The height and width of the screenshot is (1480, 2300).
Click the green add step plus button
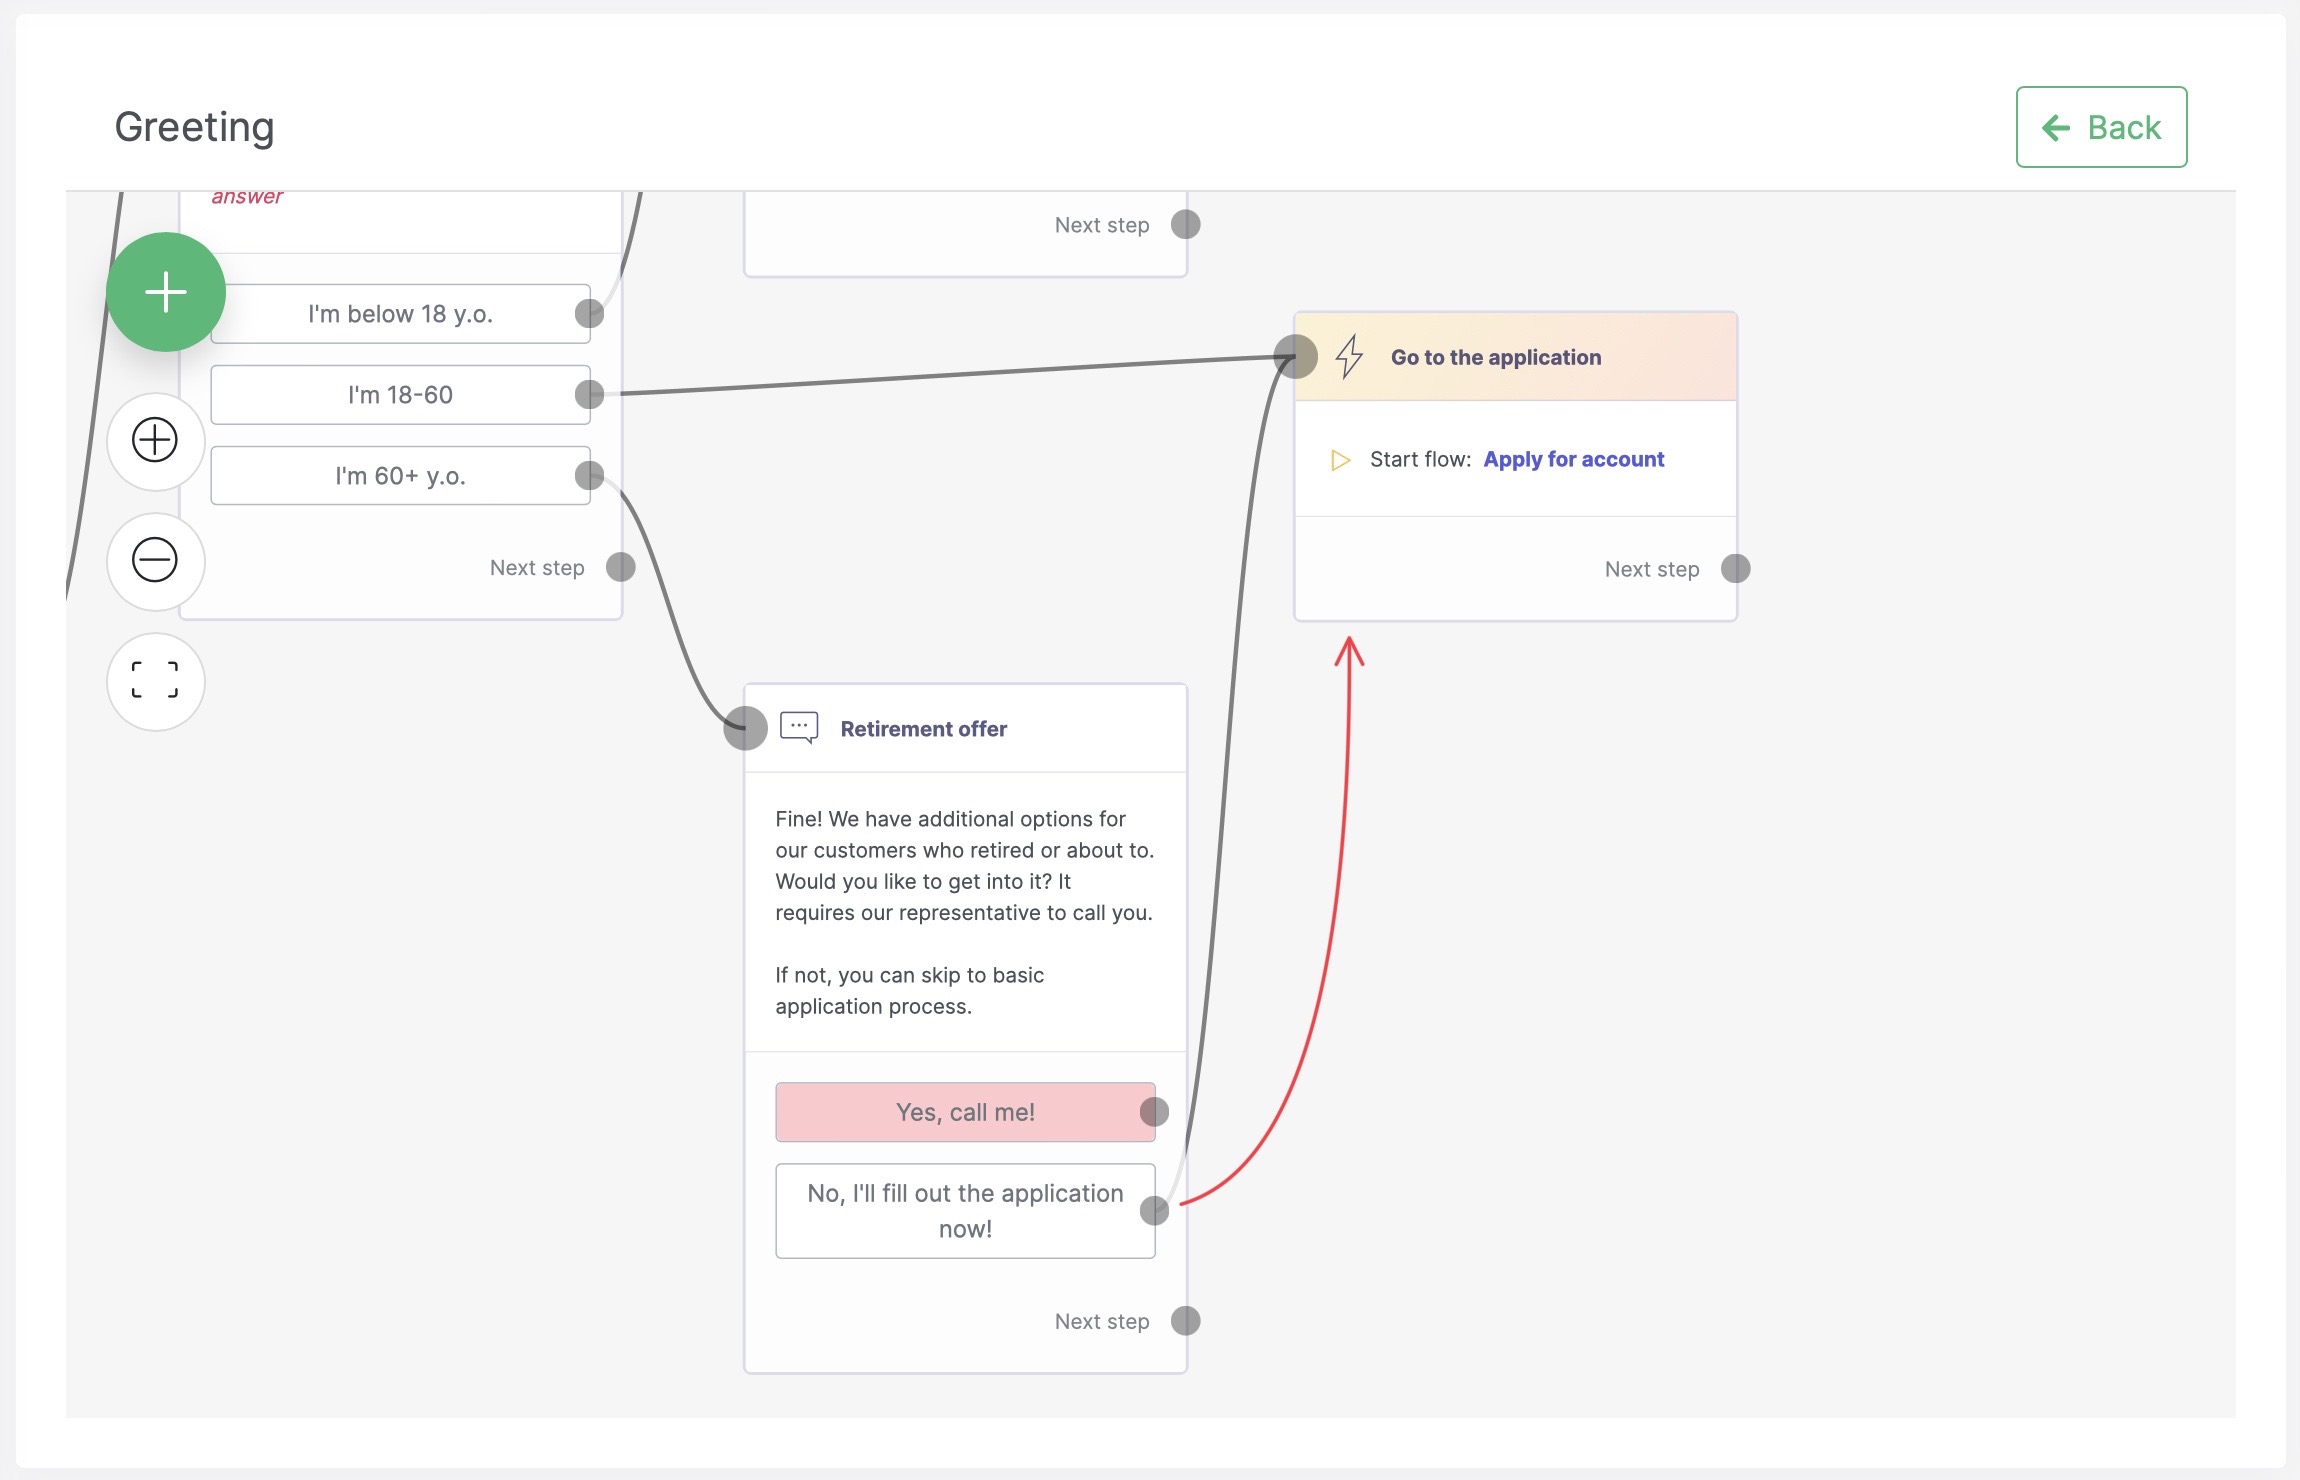pos(166,292)
